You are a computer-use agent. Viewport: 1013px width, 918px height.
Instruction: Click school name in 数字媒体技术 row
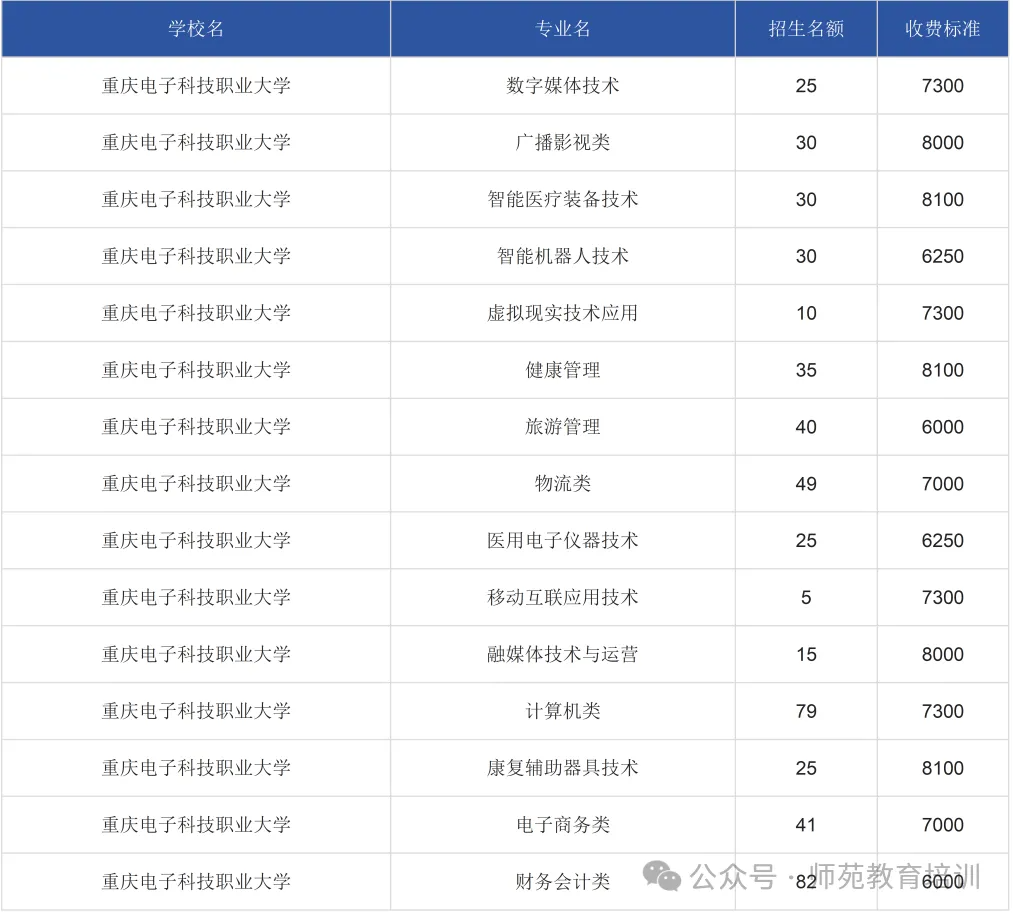[196, 85]
